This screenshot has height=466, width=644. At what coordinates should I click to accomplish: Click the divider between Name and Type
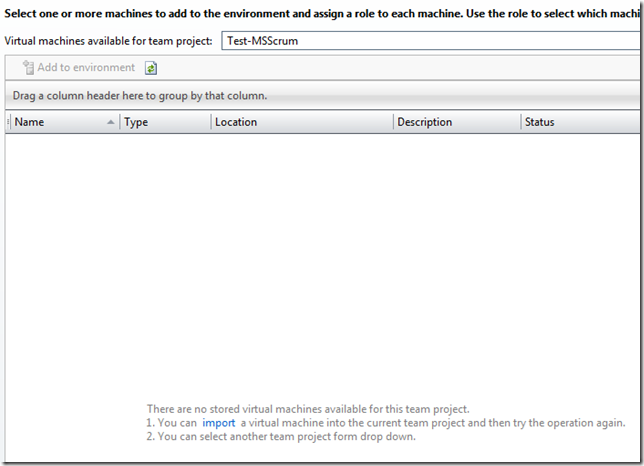(120, 122)
